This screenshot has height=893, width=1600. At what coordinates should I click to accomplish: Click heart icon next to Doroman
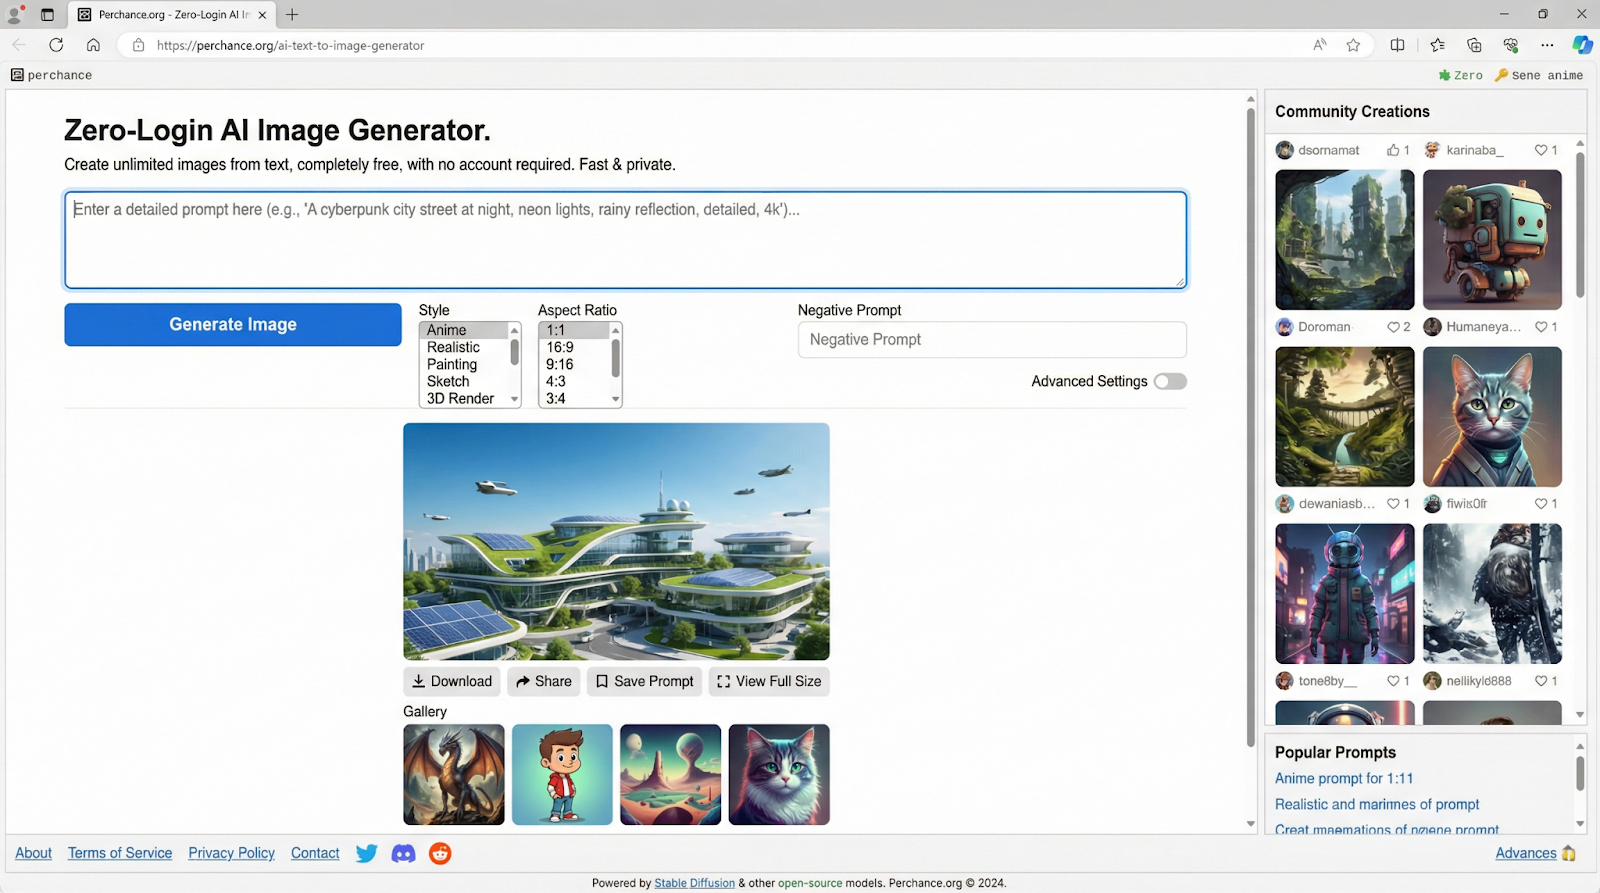(1393, 327)
